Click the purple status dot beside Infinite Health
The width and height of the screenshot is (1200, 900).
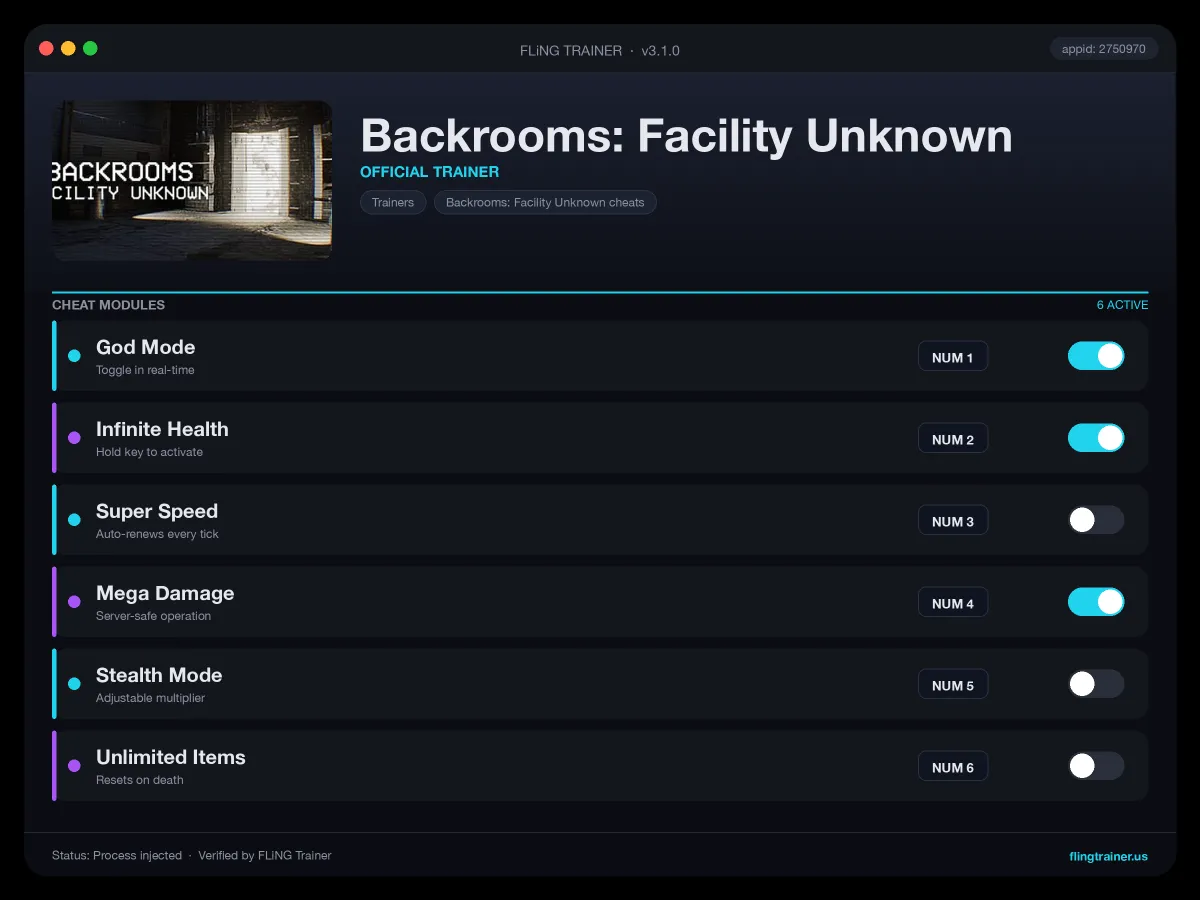(x=74, y=438)
